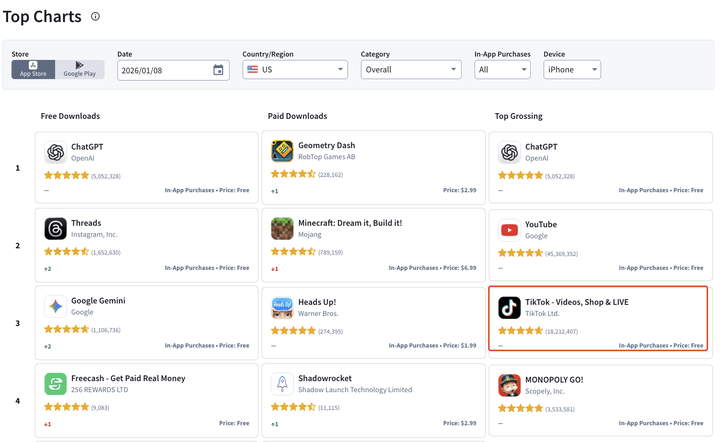Click the MONOPOLY GO! app icon

coord(509,385)
